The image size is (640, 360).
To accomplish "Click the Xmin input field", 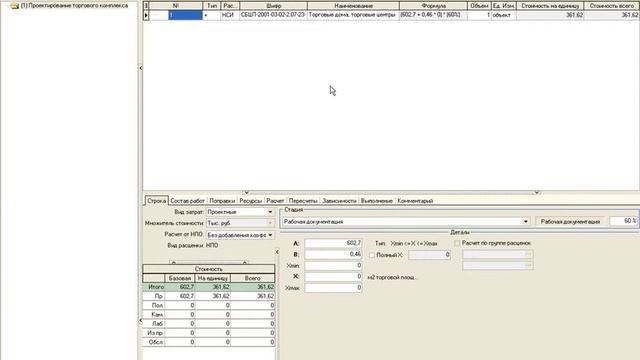I will click(333, 265).
